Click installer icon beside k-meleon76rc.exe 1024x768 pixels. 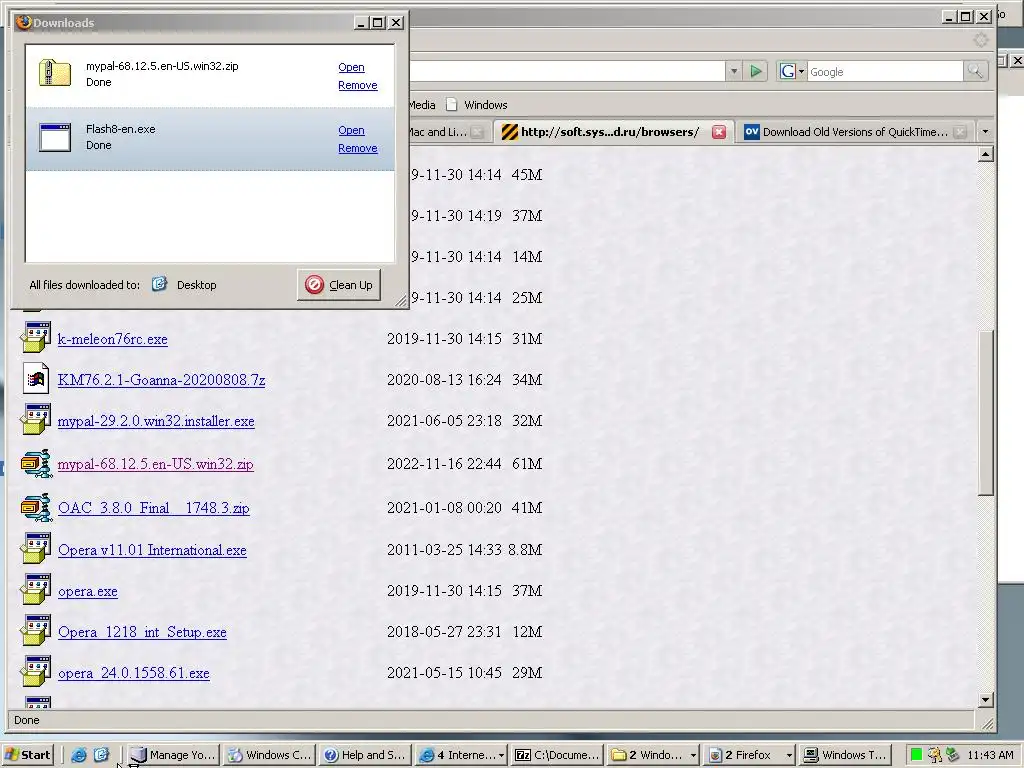pos(36,337)
